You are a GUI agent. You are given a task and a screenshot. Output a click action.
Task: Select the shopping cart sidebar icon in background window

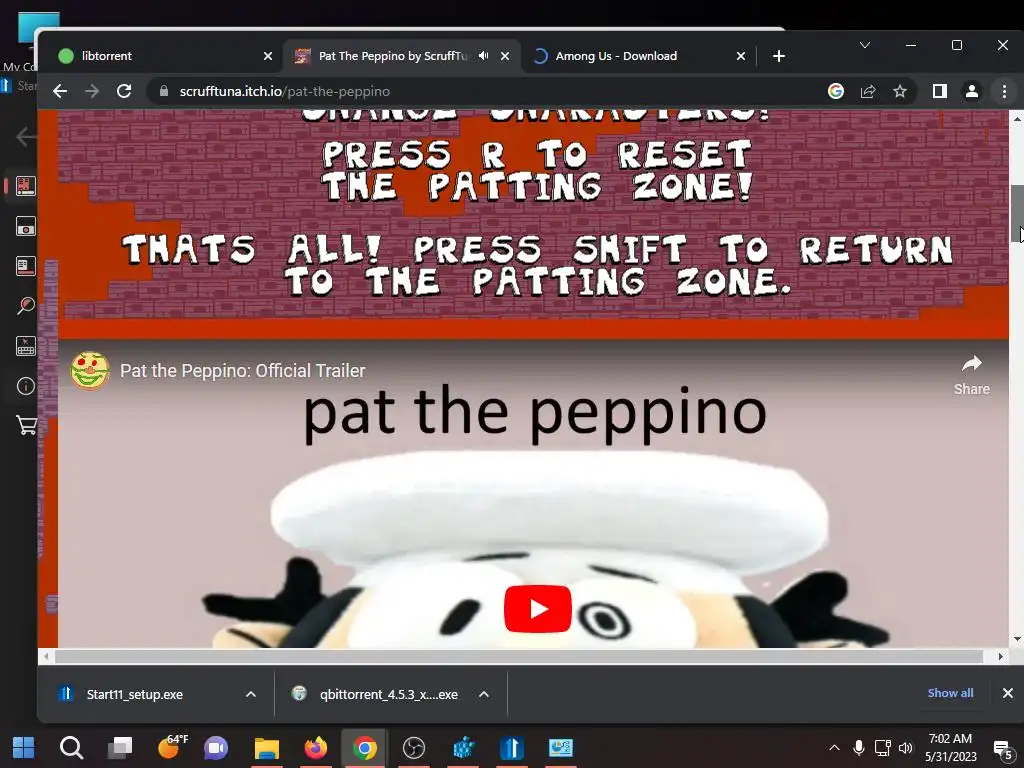click(x=25, y=426)
